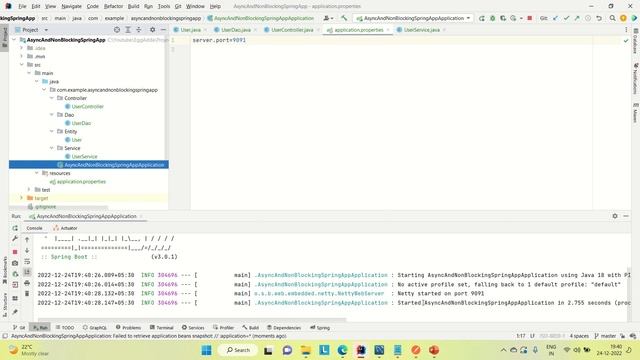This screenshot has width=640, height=360.
Task: Click Collapse All icon in Project panel
Action: [139, 30]
